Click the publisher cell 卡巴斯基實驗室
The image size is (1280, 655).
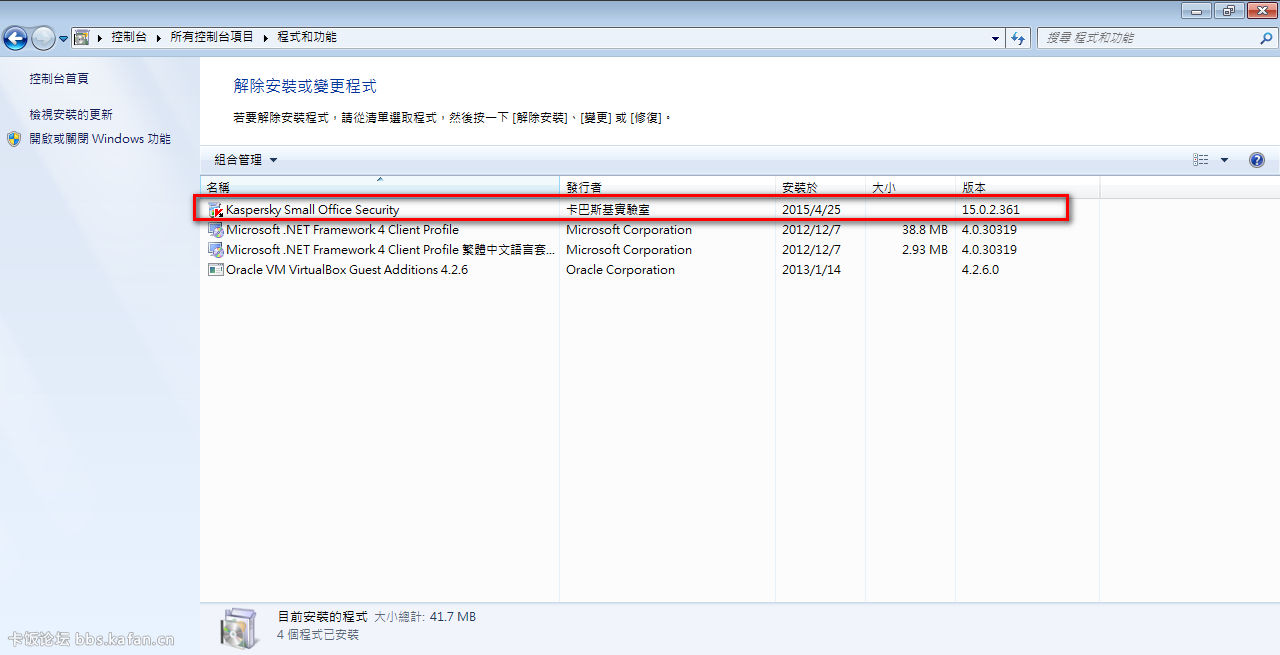(x=608, y=210)
